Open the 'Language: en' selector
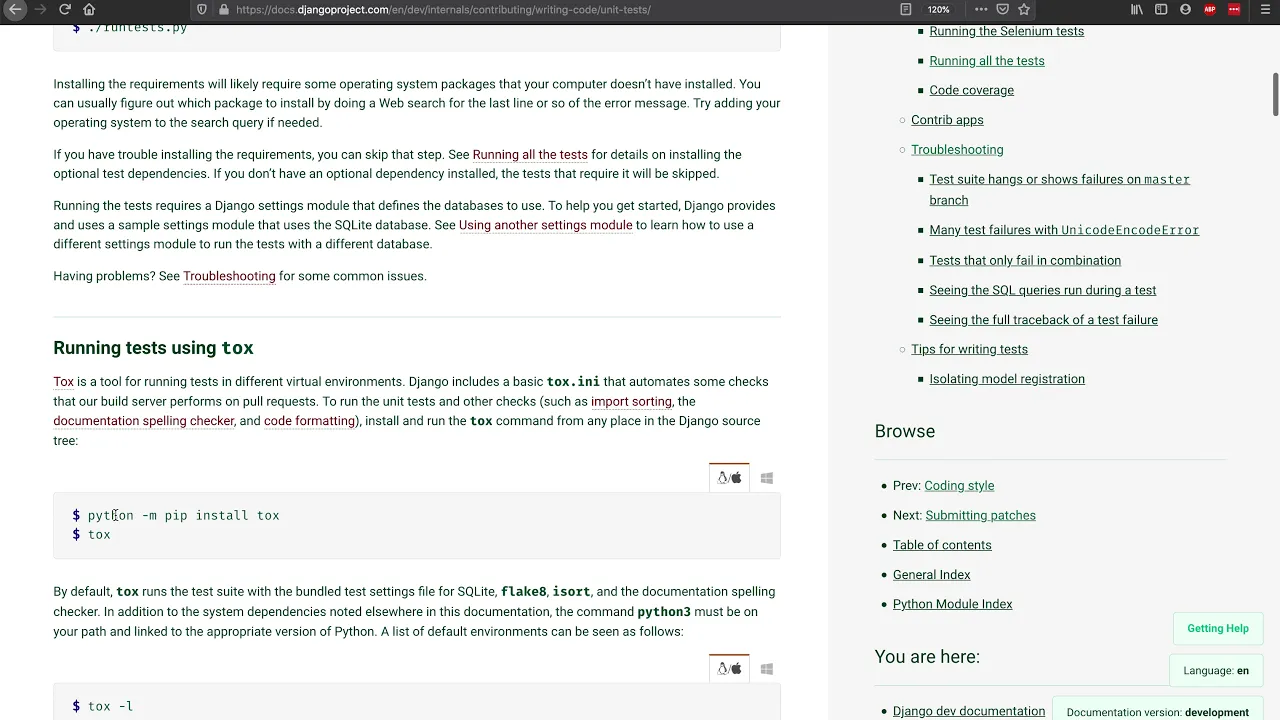Image resolution: width=1280 pixels, height=720 pixels. tap(1215, 671)
